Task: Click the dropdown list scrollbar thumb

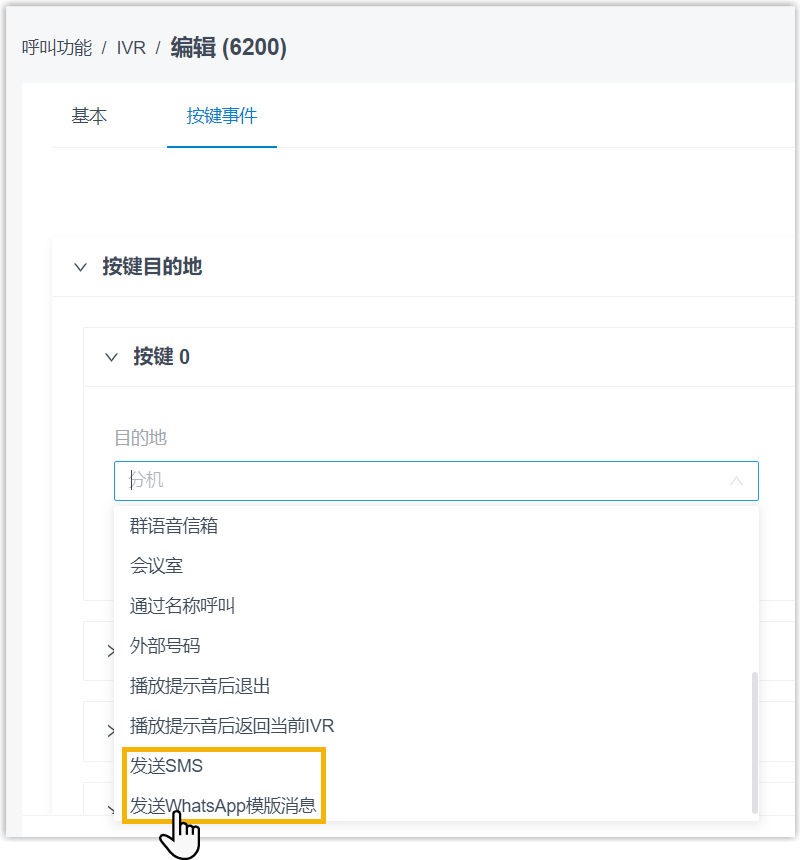Action: pyautogui.click(x=754, y=743)
